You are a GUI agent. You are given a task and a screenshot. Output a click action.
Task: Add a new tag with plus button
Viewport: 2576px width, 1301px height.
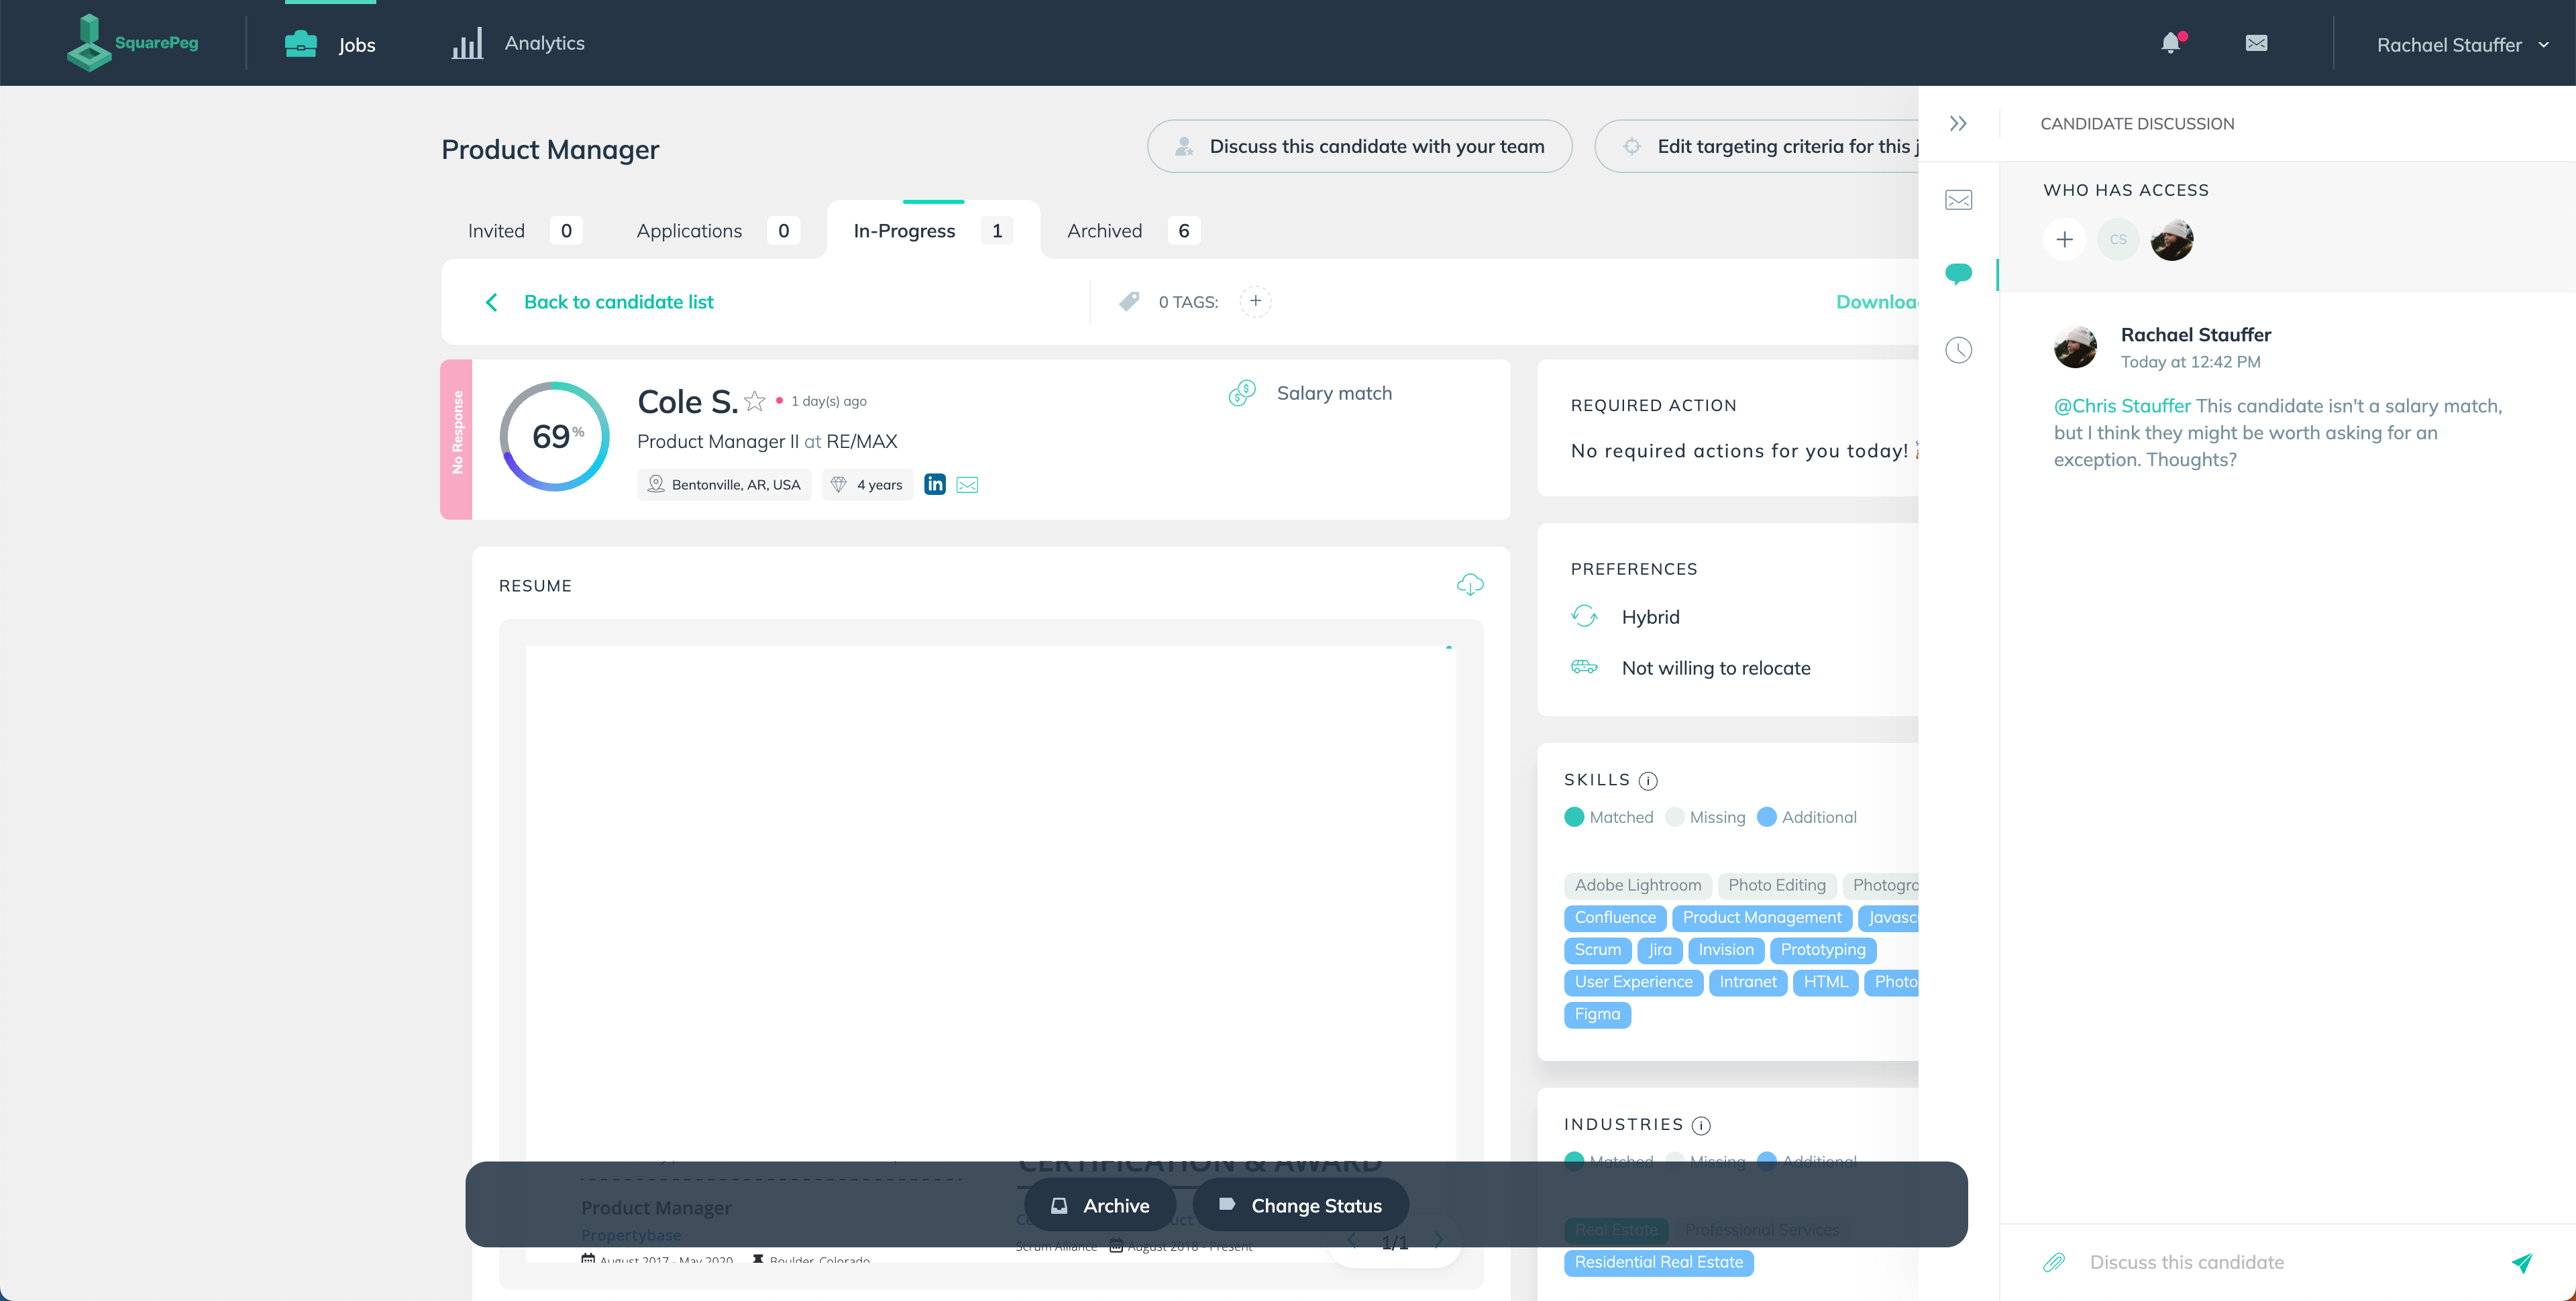click(1255, 301)
